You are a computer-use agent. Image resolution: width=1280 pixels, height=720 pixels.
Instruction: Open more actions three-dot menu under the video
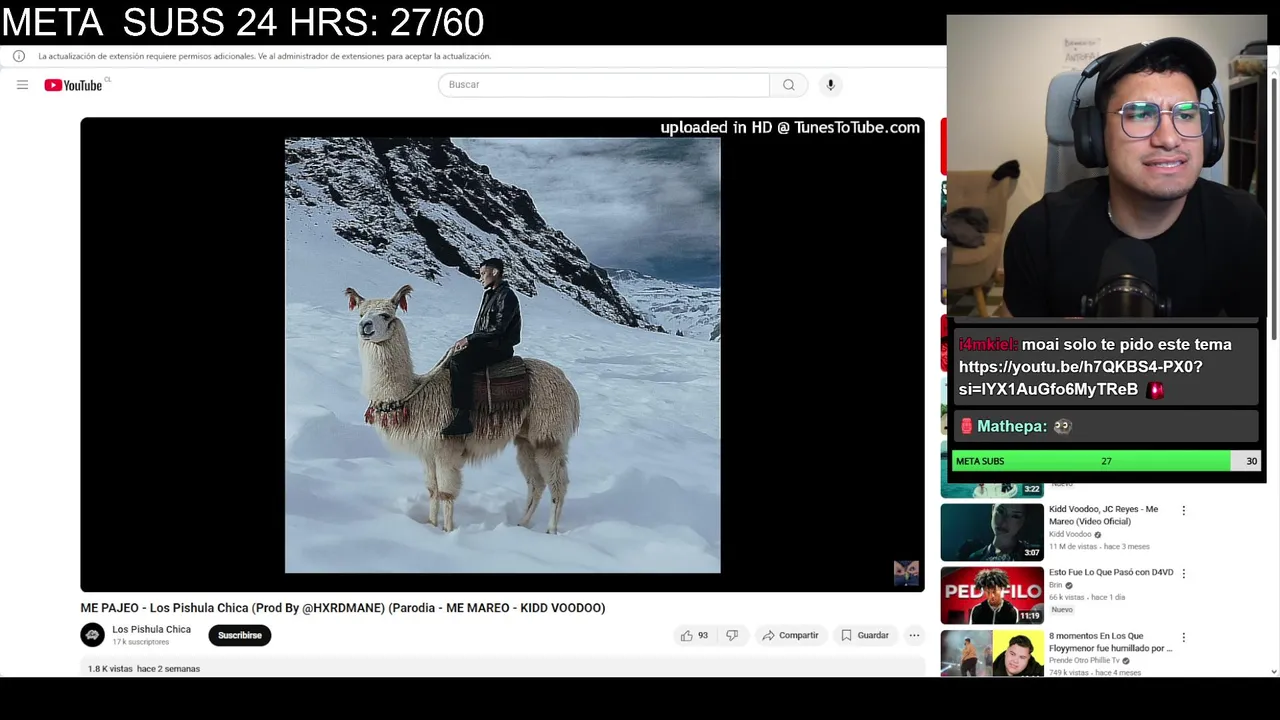pyautogui.click(x=914, y=635)
